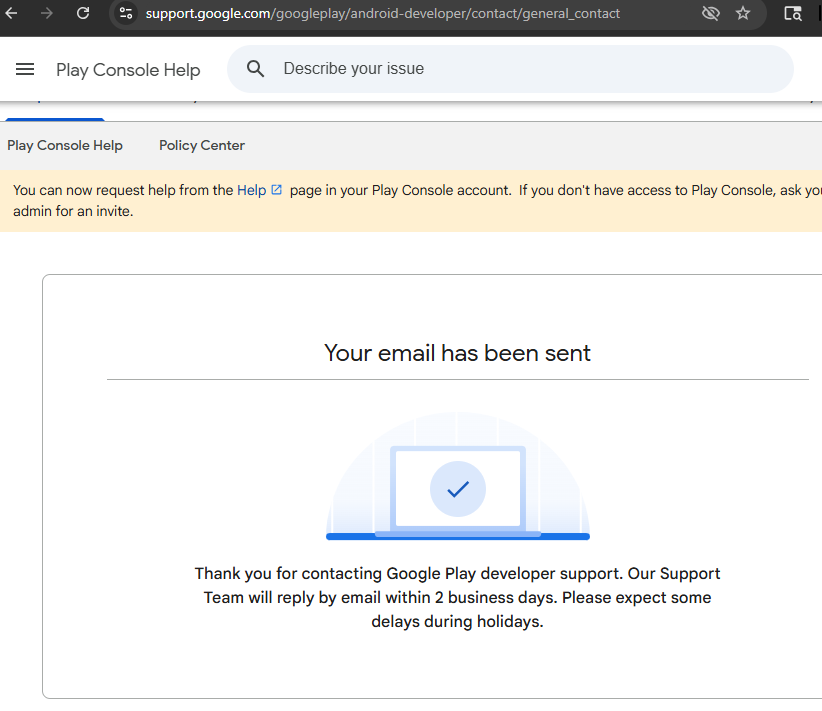Click the "admin for an invite" banner text
The height and width of the screenshot is (711, 822).
[73, 211]
